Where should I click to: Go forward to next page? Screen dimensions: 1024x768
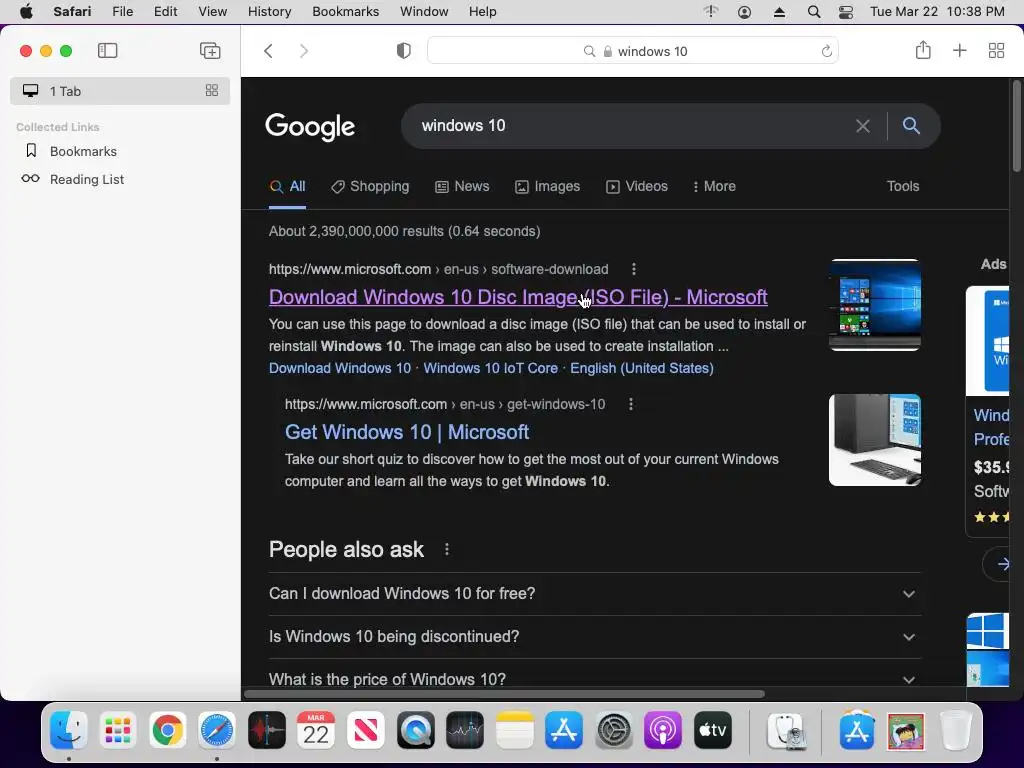coord(304,51)
